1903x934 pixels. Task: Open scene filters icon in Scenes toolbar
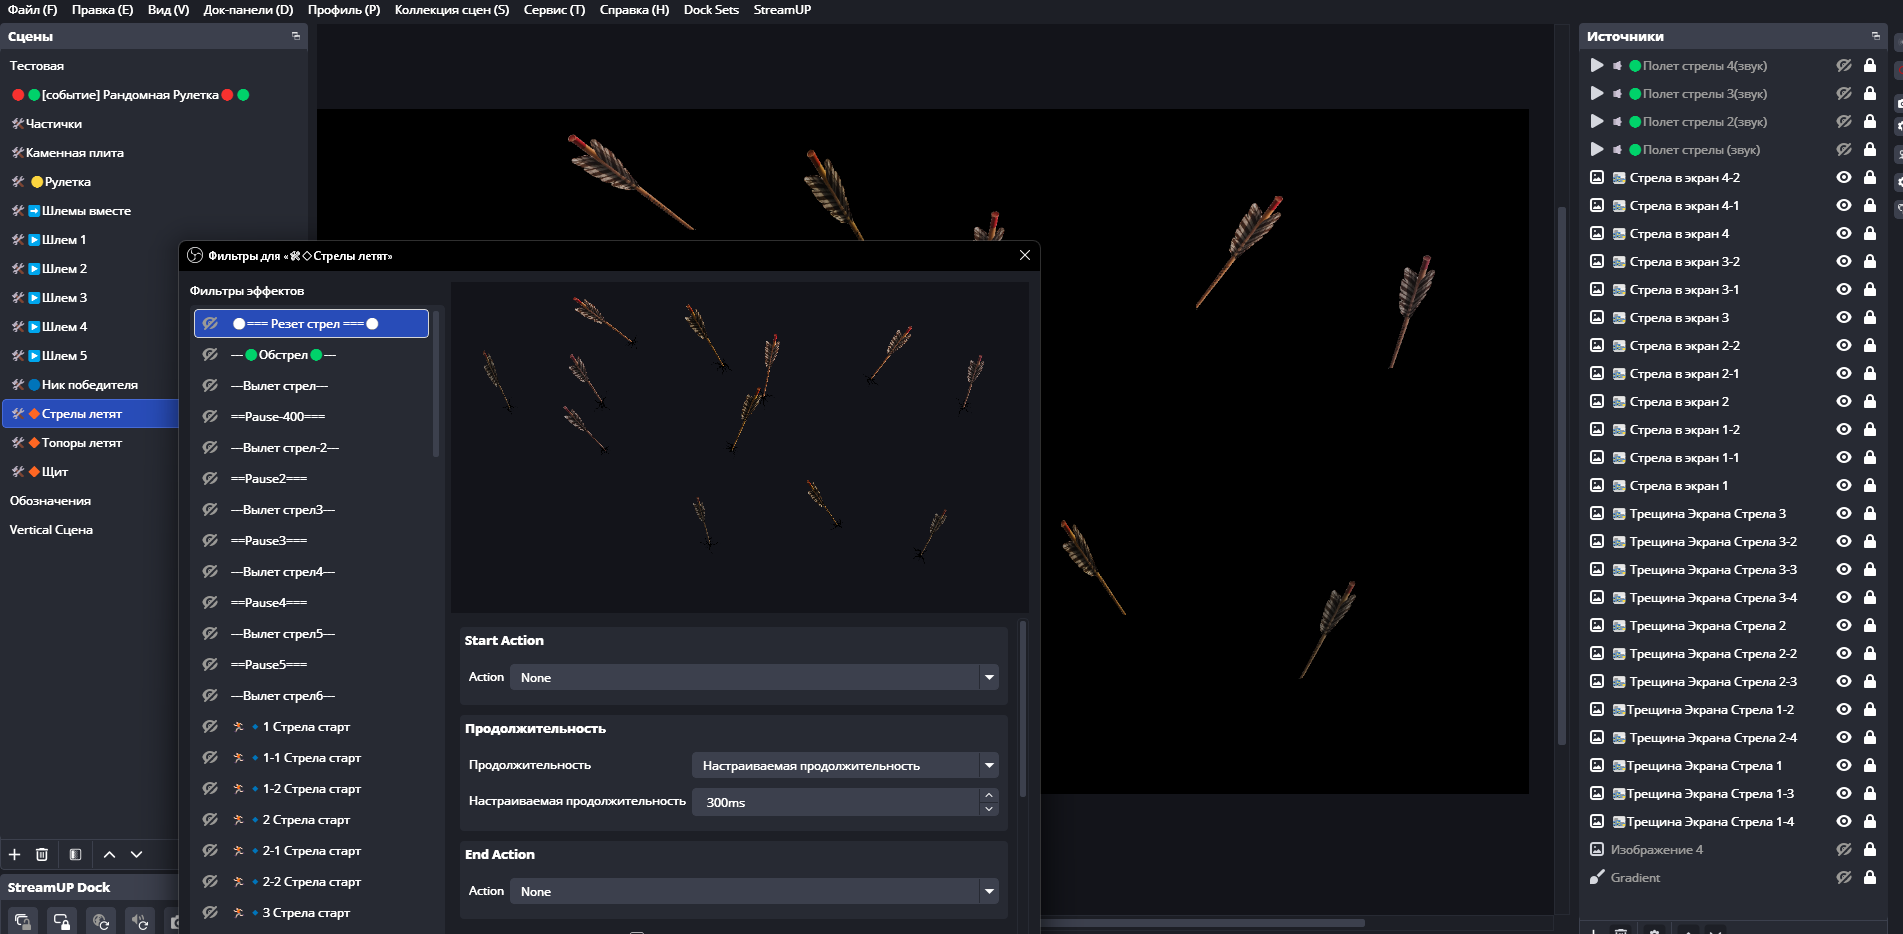pos(75,854)
